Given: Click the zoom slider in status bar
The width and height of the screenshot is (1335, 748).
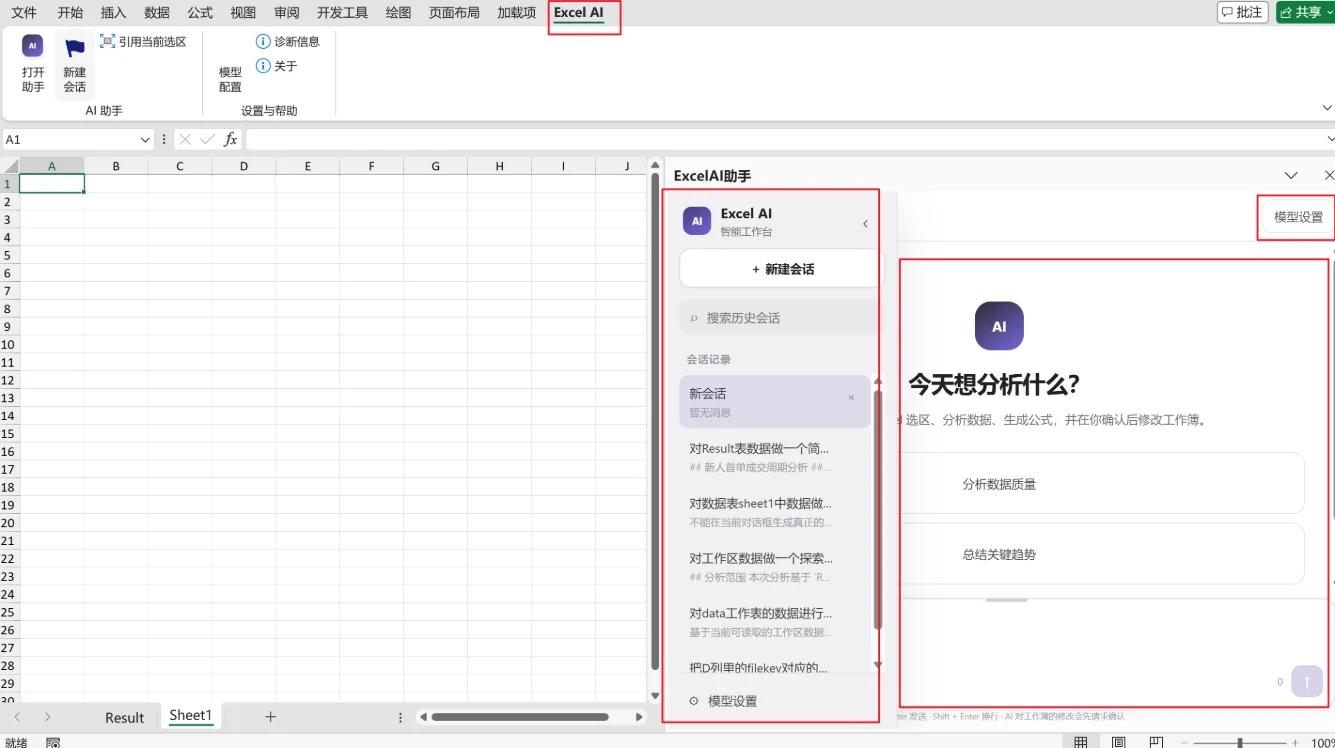Looking at the screenshot, I should coord(1241,743).
